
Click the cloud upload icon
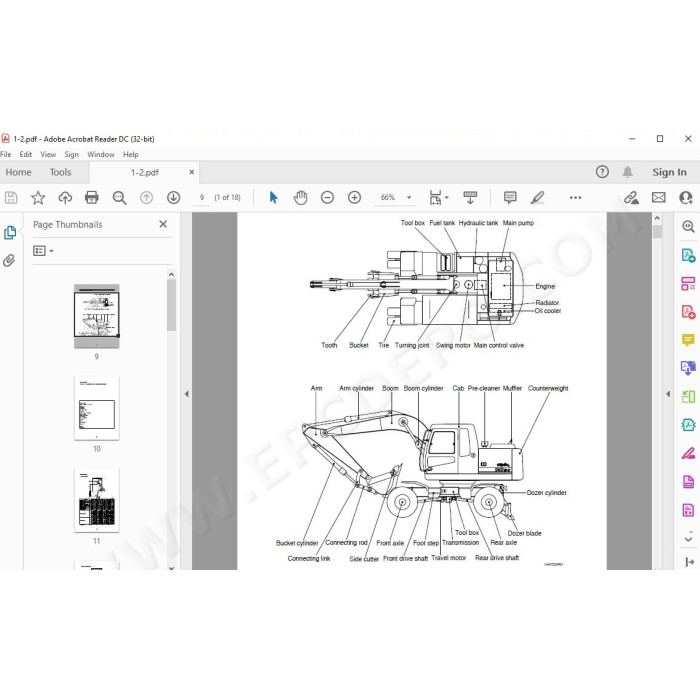[65, 197]
